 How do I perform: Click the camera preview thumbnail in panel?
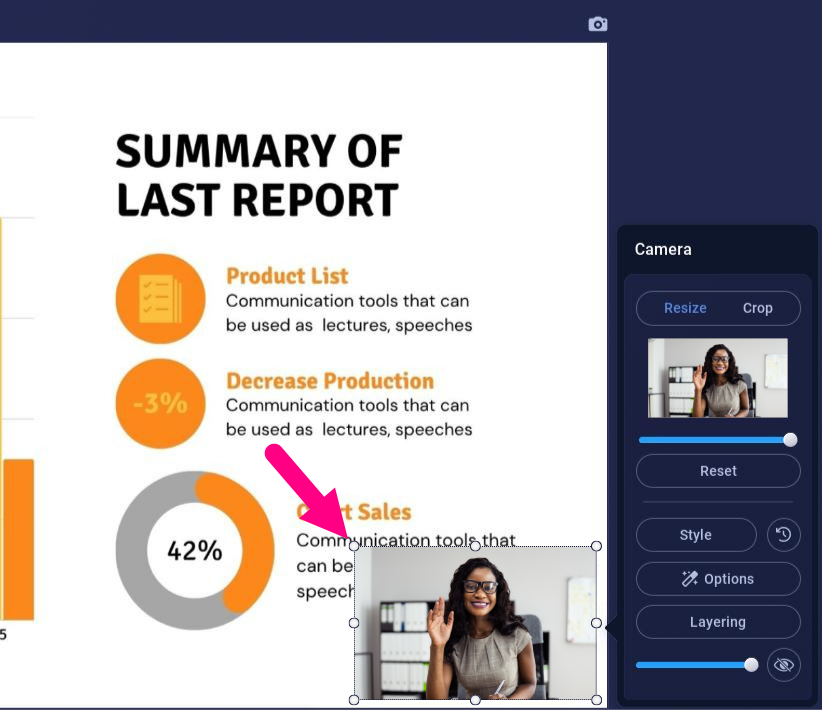[717, 378]
